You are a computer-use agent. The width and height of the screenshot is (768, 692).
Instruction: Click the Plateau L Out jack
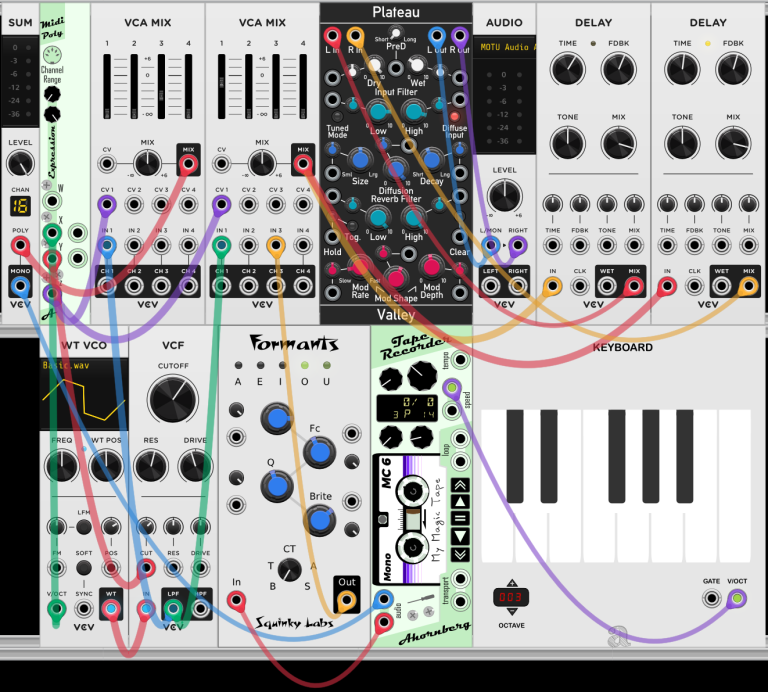(436, 36)
